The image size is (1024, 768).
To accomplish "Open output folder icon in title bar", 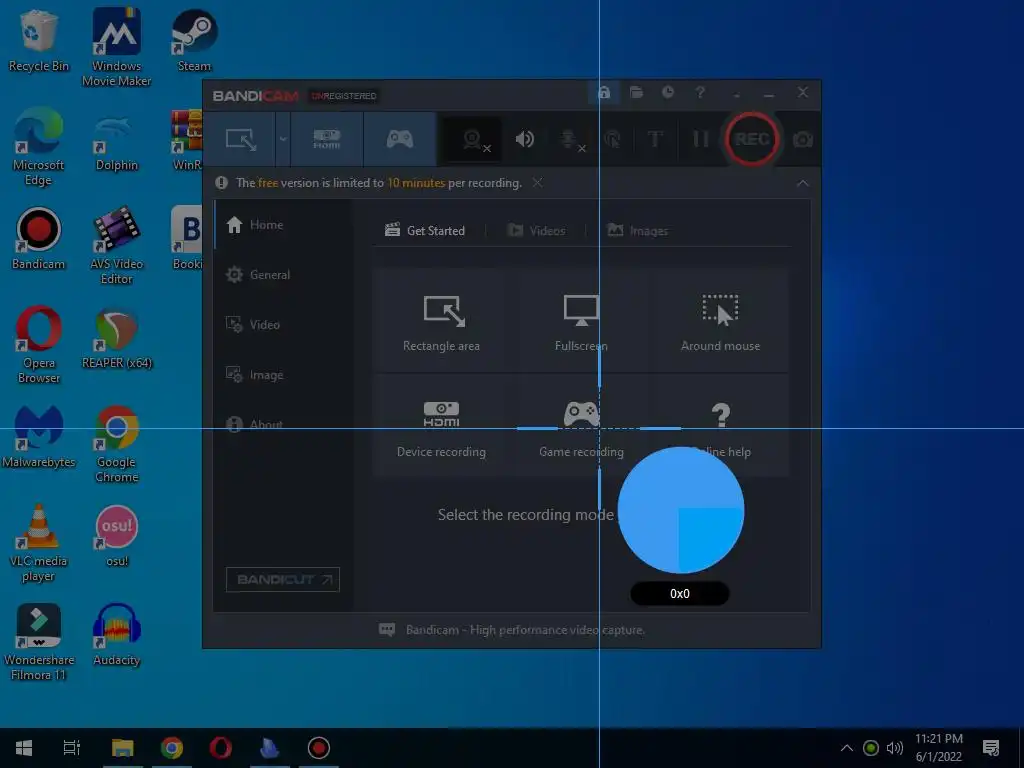I will pos(636,93).
